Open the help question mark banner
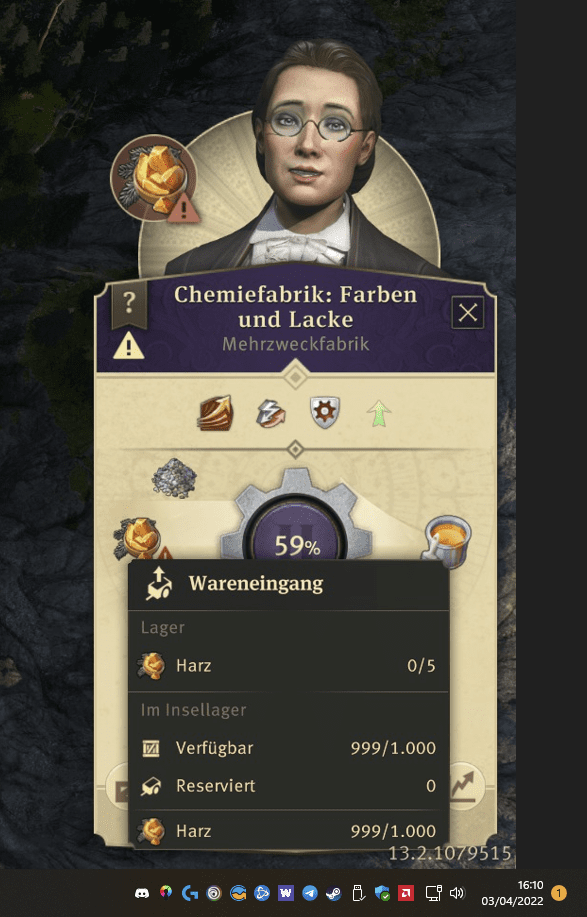The height and width of the screenshot is (917, 587). coord(129,303)
